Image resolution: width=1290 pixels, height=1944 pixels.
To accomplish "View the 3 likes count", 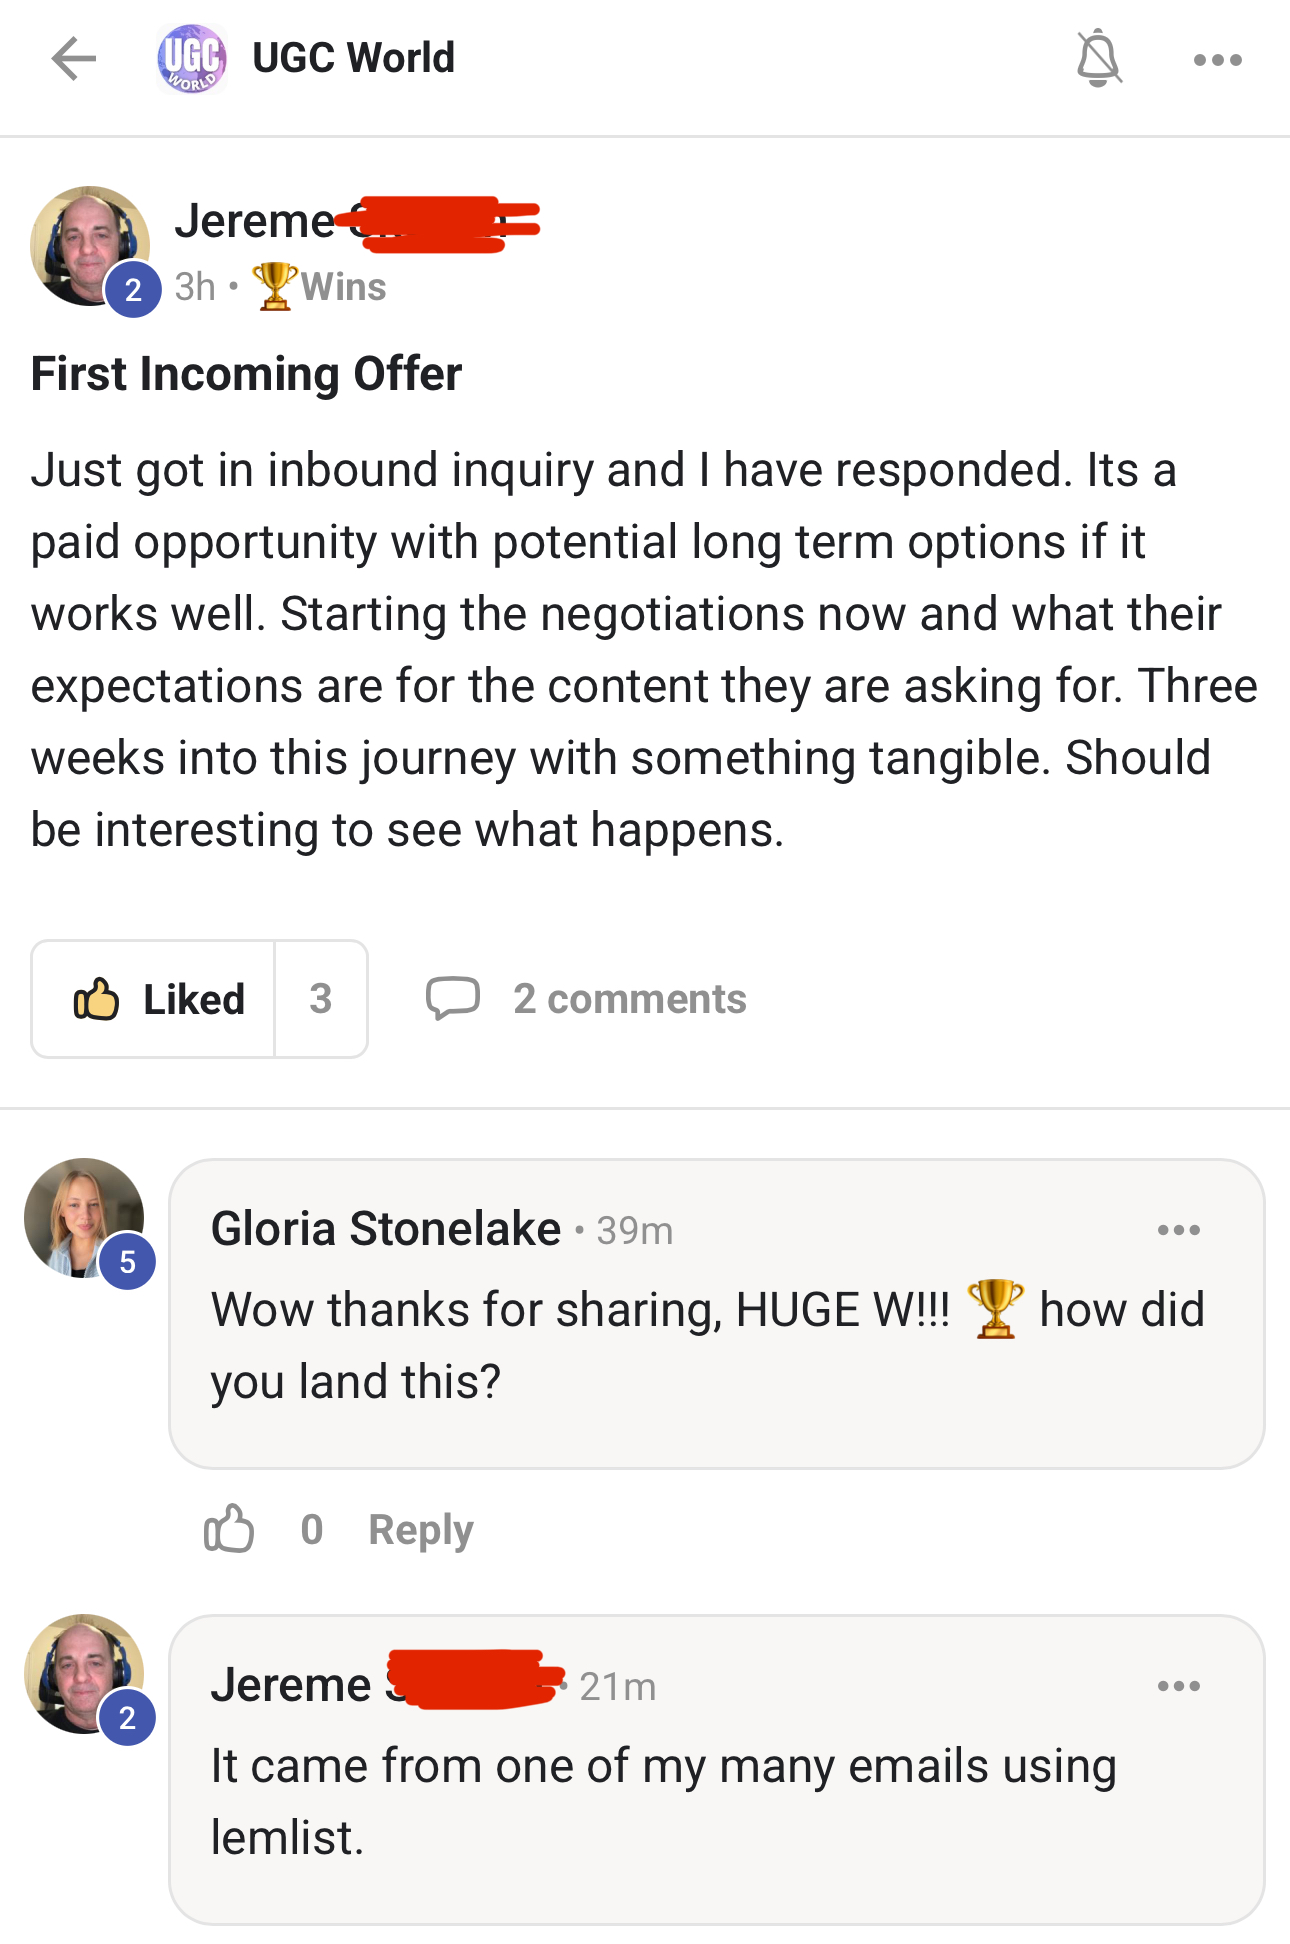I will pos(320,999).
